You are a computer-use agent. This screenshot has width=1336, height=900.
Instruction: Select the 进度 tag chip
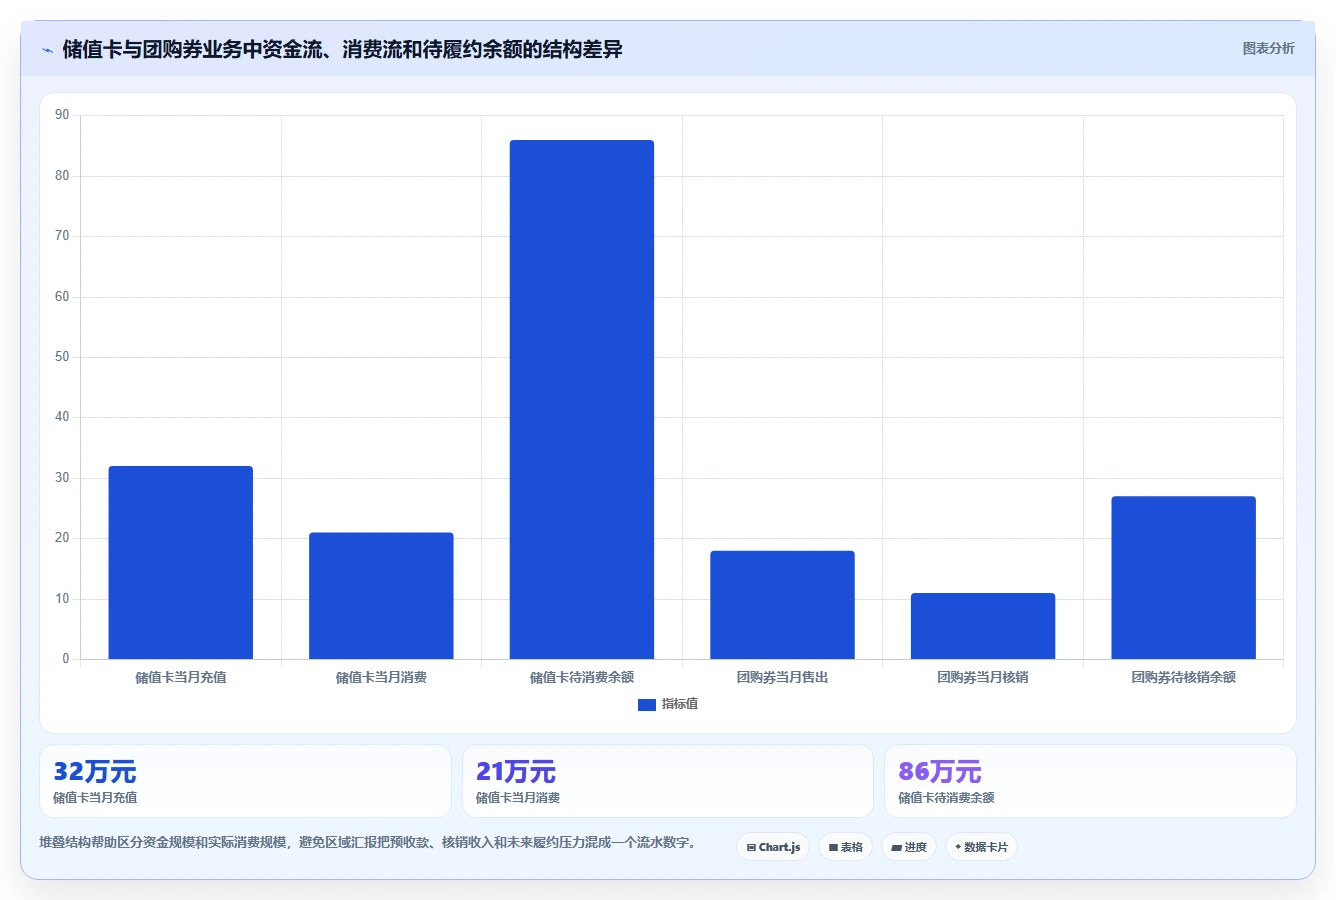point(908,847)
